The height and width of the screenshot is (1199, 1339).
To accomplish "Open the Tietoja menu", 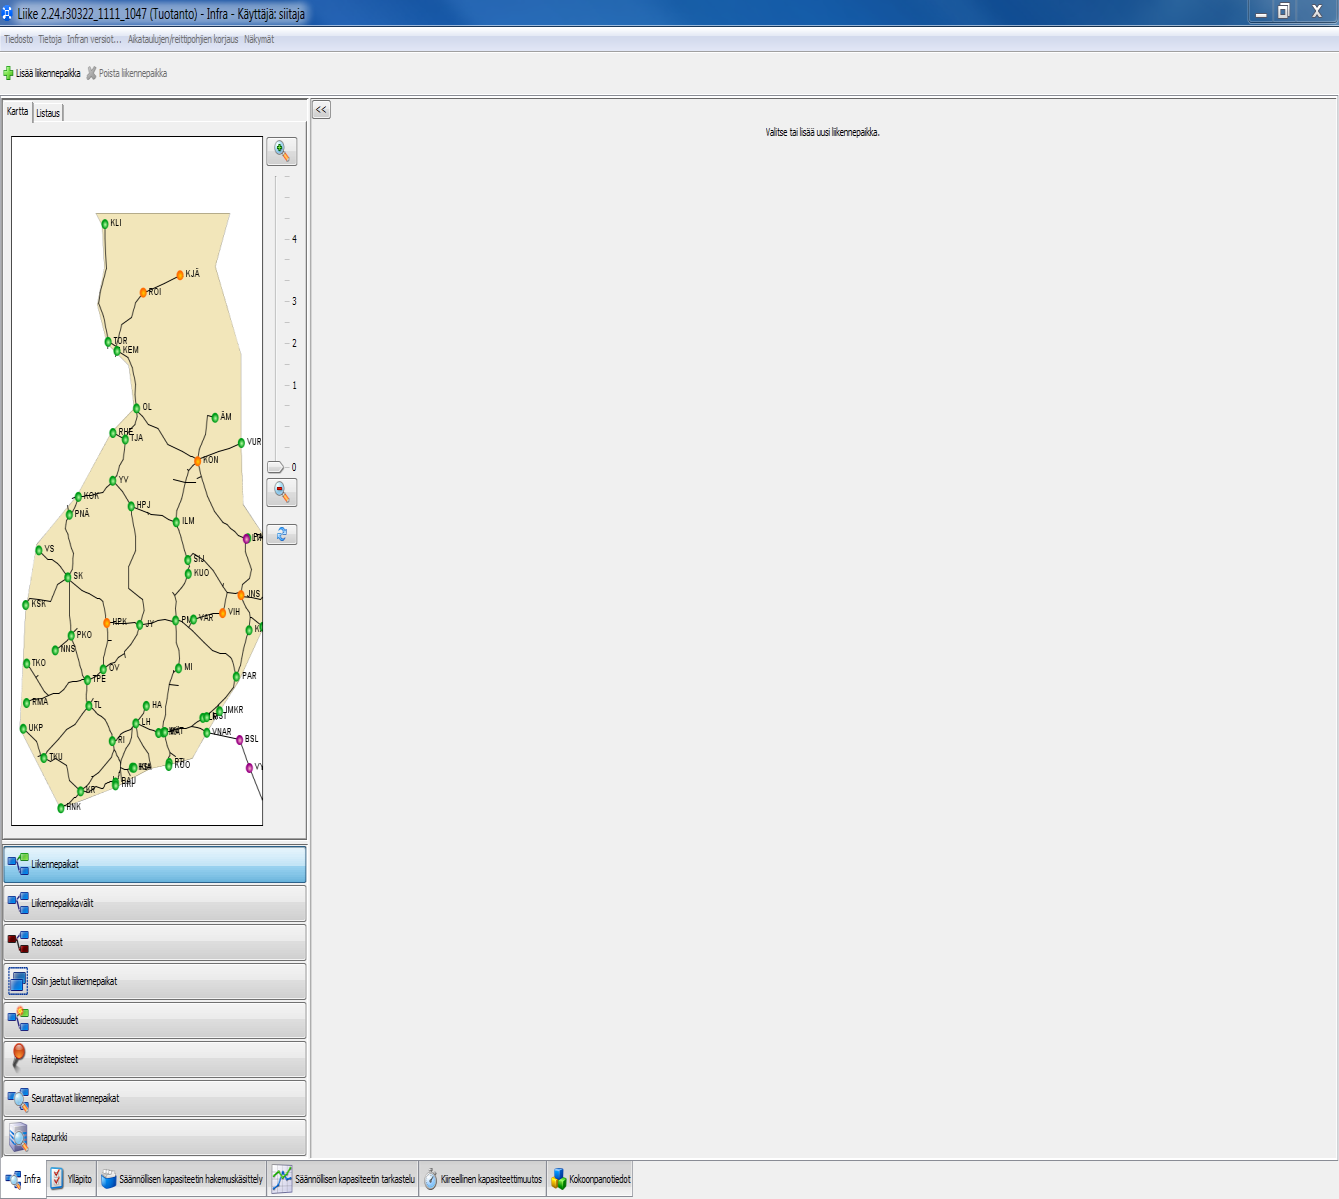I will point(50,39).
